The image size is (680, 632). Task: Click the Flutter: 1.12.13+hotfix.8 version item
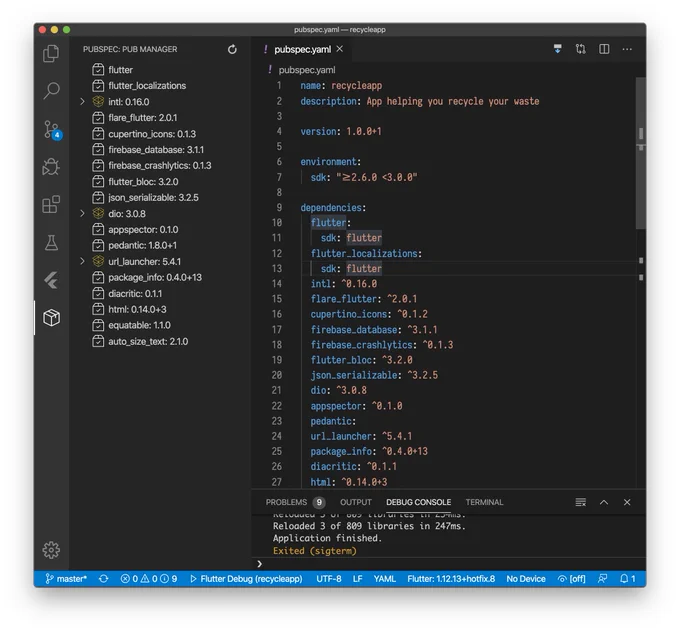click(451, 579)
